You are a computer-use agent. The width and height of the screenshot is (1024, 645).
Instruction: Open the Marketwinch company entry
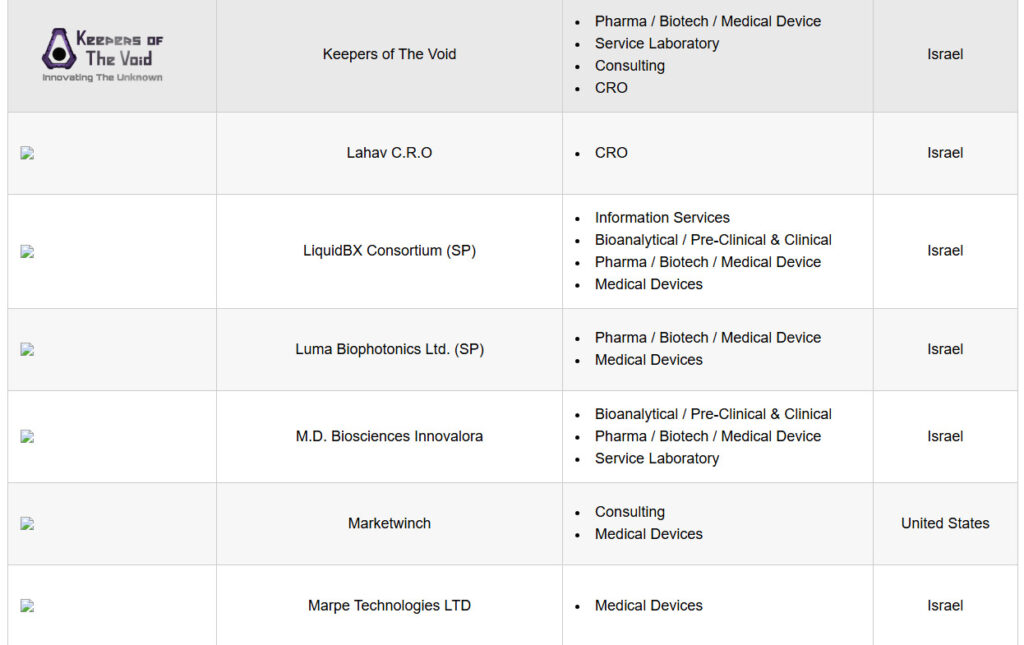[x=389, y=524]
